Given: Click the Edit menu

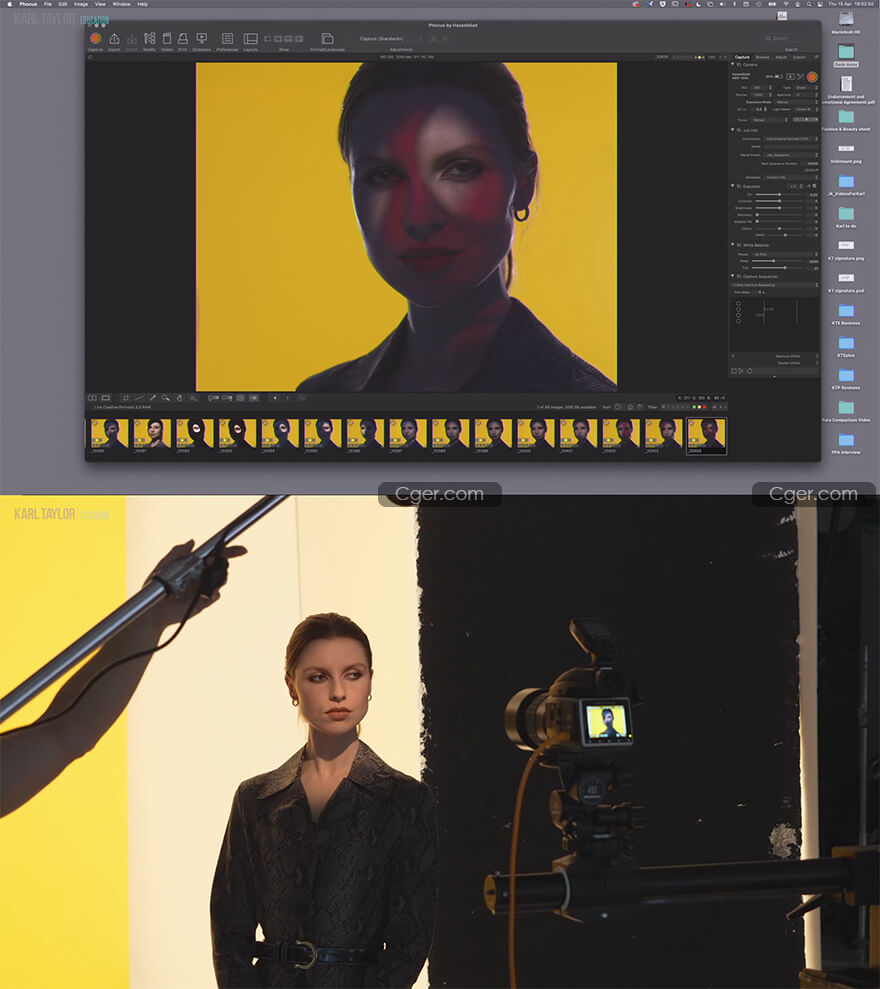Looking at the screenshot, I should [x=63, y=4].
